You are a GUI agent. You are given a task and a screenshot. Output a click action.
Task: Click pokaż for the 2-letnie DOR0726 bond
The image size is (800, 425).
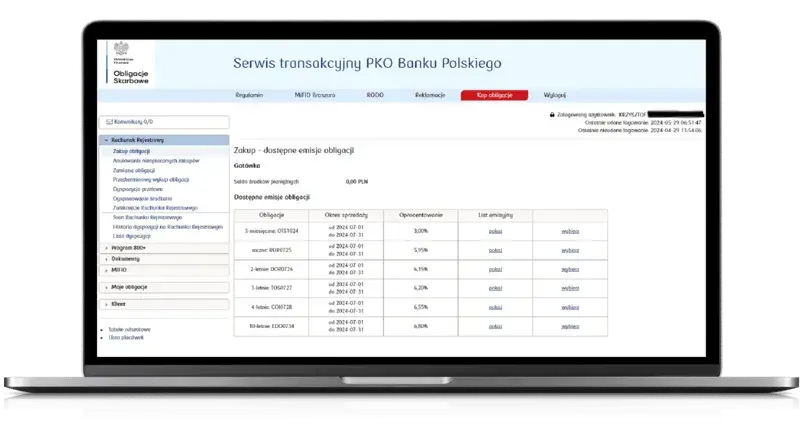(x=495, y=269)
